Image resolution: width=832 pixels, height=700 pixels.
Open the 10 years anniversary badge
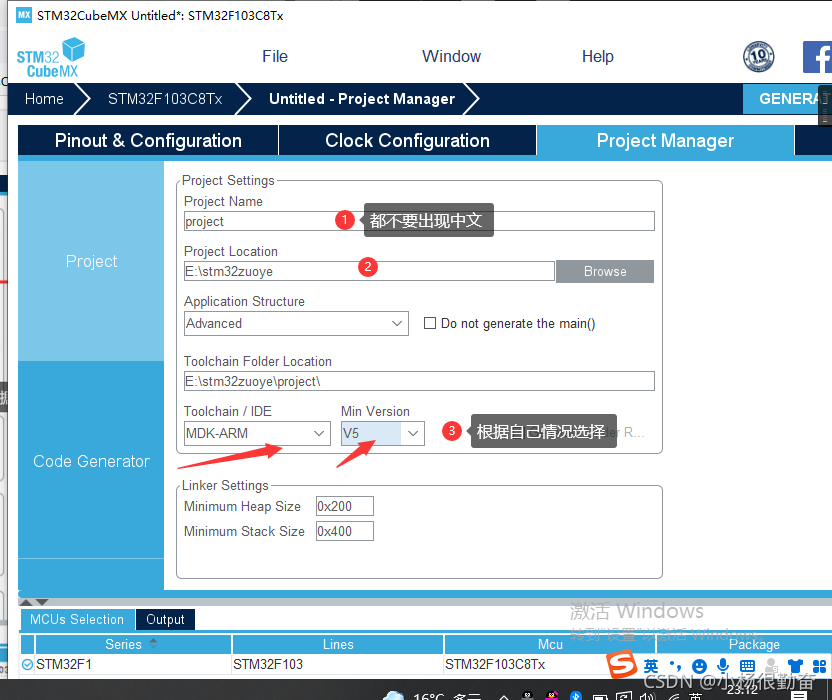coord(758,56)
